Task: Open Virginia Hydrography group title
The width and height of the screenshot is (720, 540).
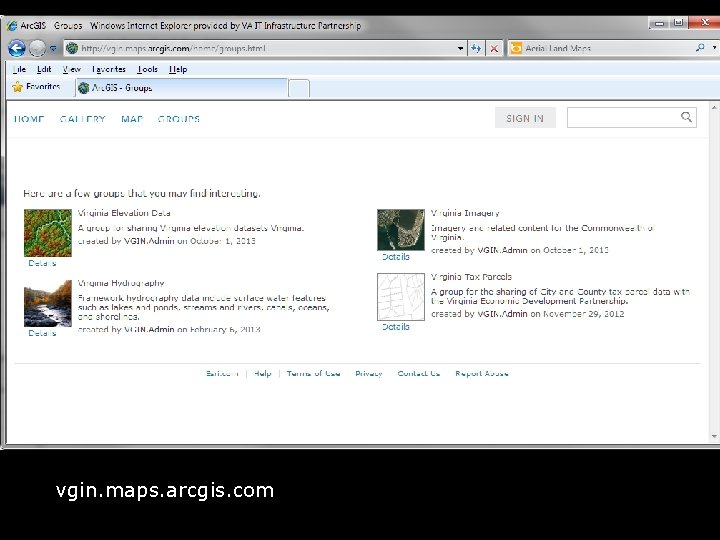Action: pos(121,283)
